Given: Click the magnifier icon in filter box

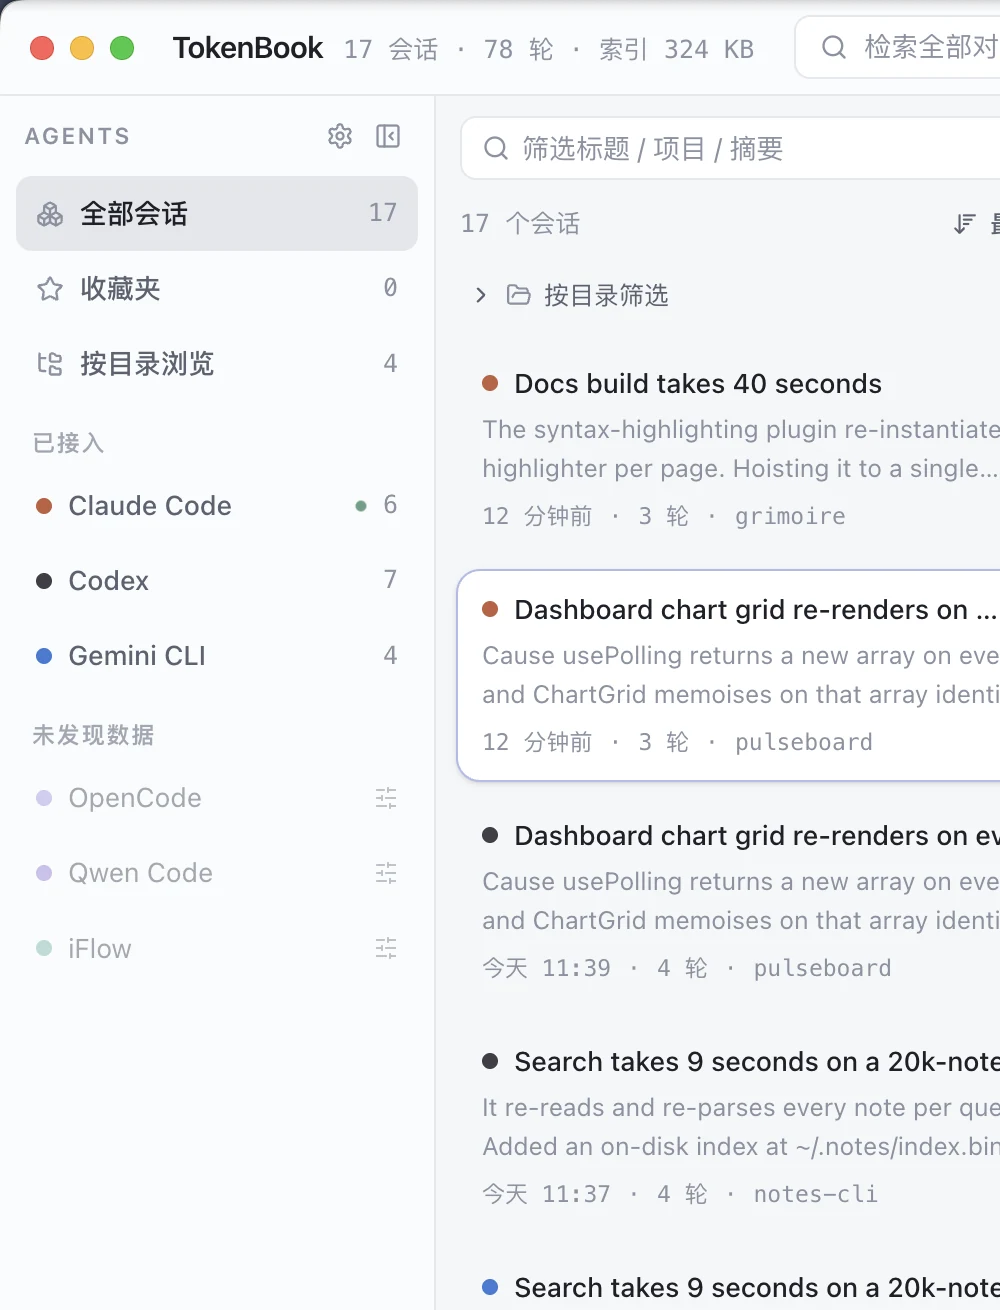Looking at the screenshot, I should point(496,149).
